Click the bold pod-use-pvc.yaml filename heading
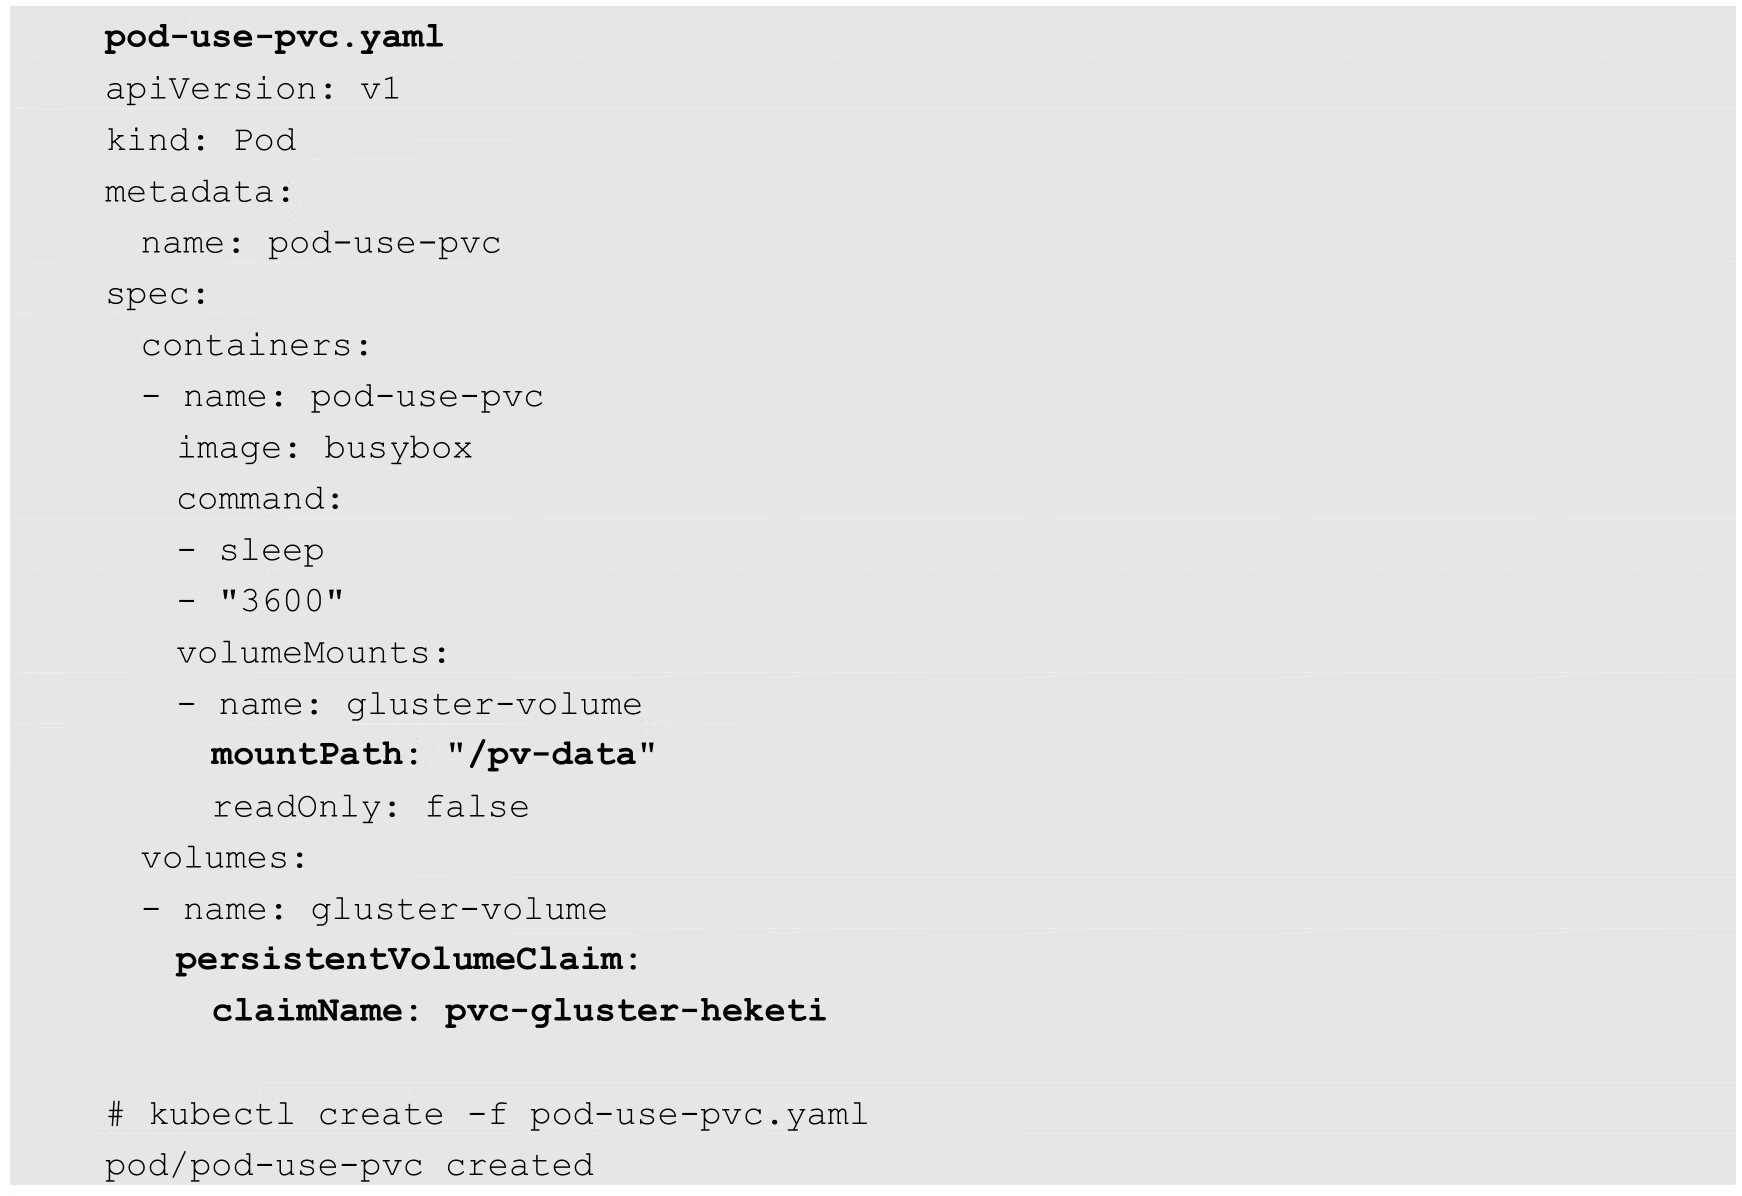The image size is (1742, 1196). [273, 38]
